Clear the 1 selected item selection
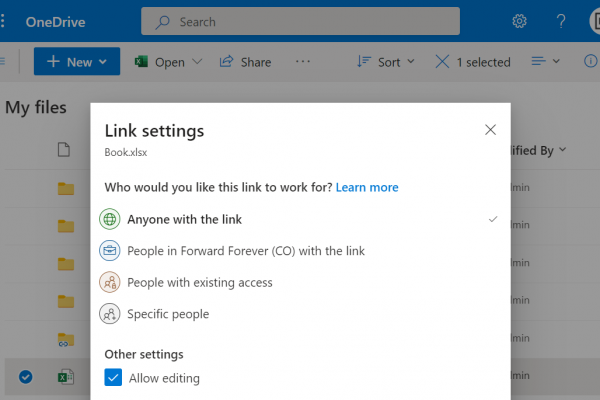Image resolution: width=600 pixels, height=400 pixels. [x=442, y=62]
